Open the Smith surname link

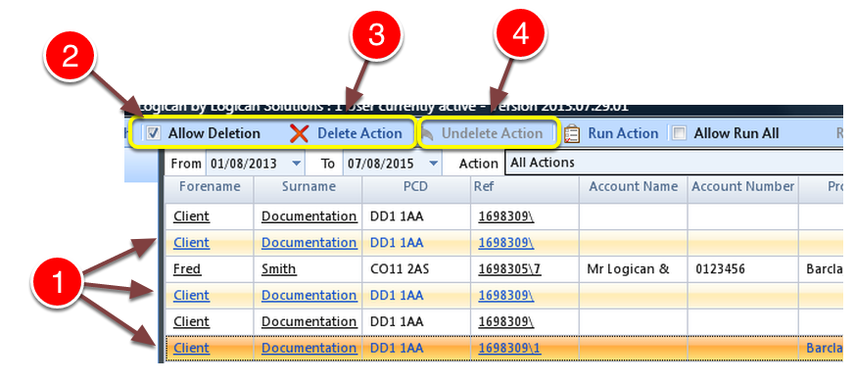click(279, 269)
